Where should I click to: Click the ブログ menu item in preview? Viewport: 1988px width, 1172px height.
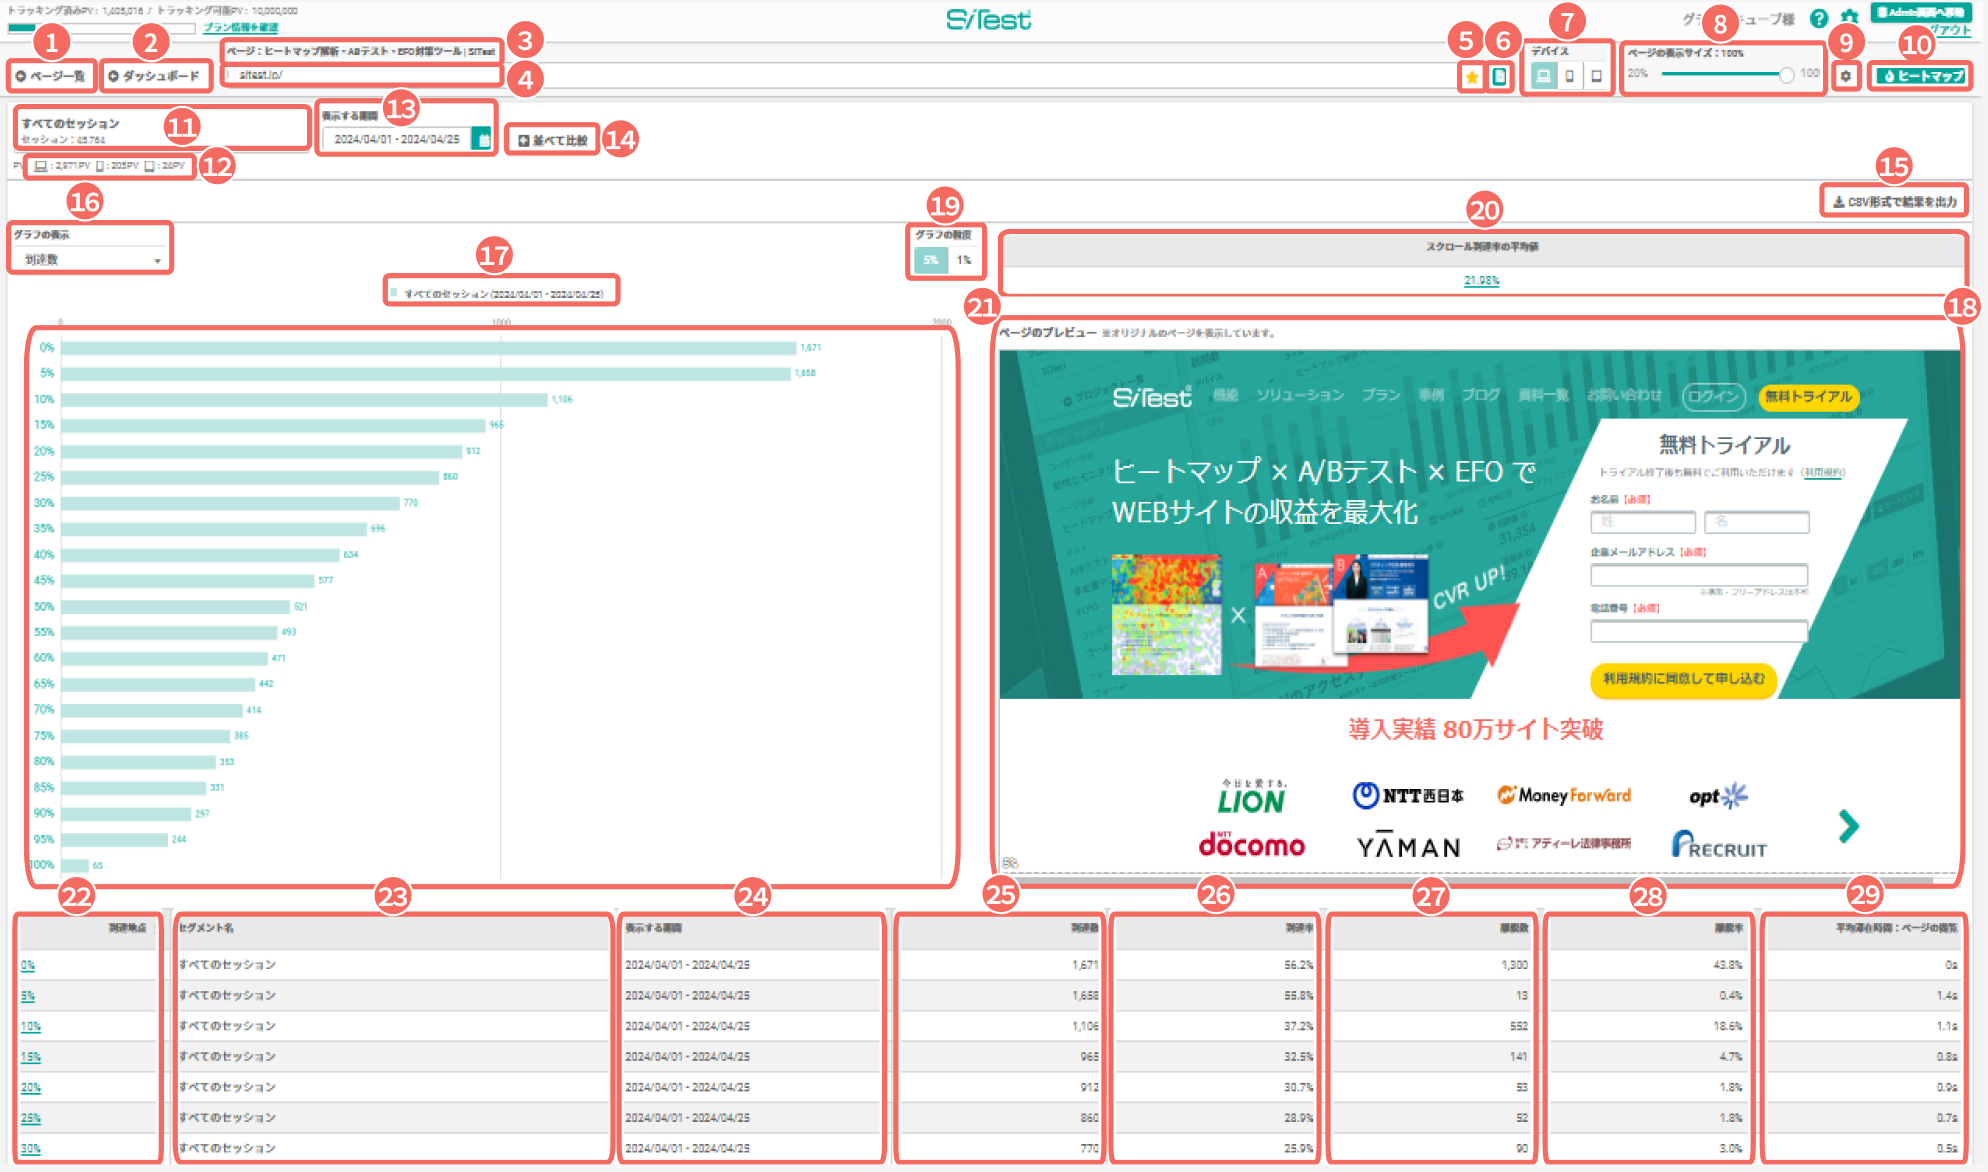pos(1481,395)
